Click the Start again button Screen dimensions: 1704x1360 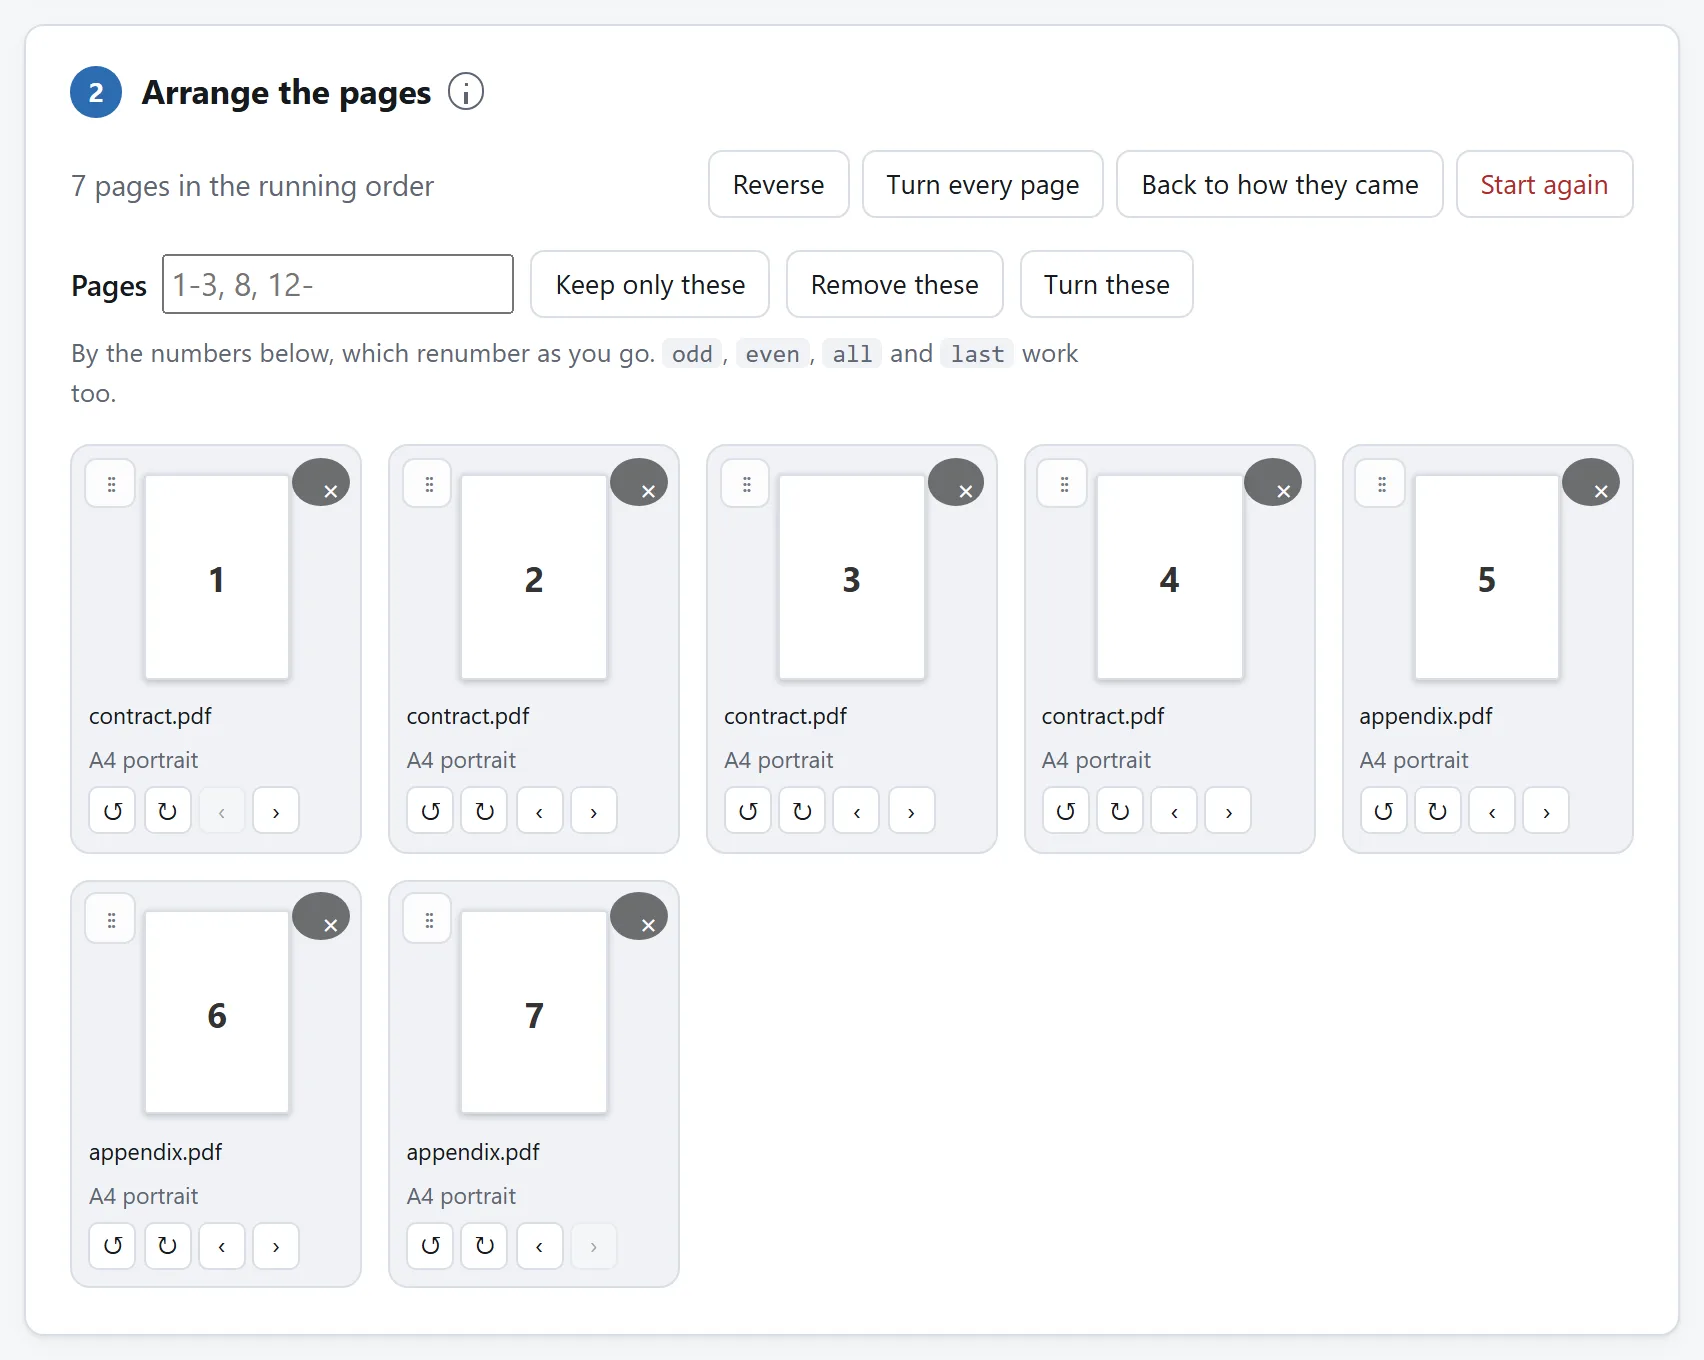click(1545, 184)
